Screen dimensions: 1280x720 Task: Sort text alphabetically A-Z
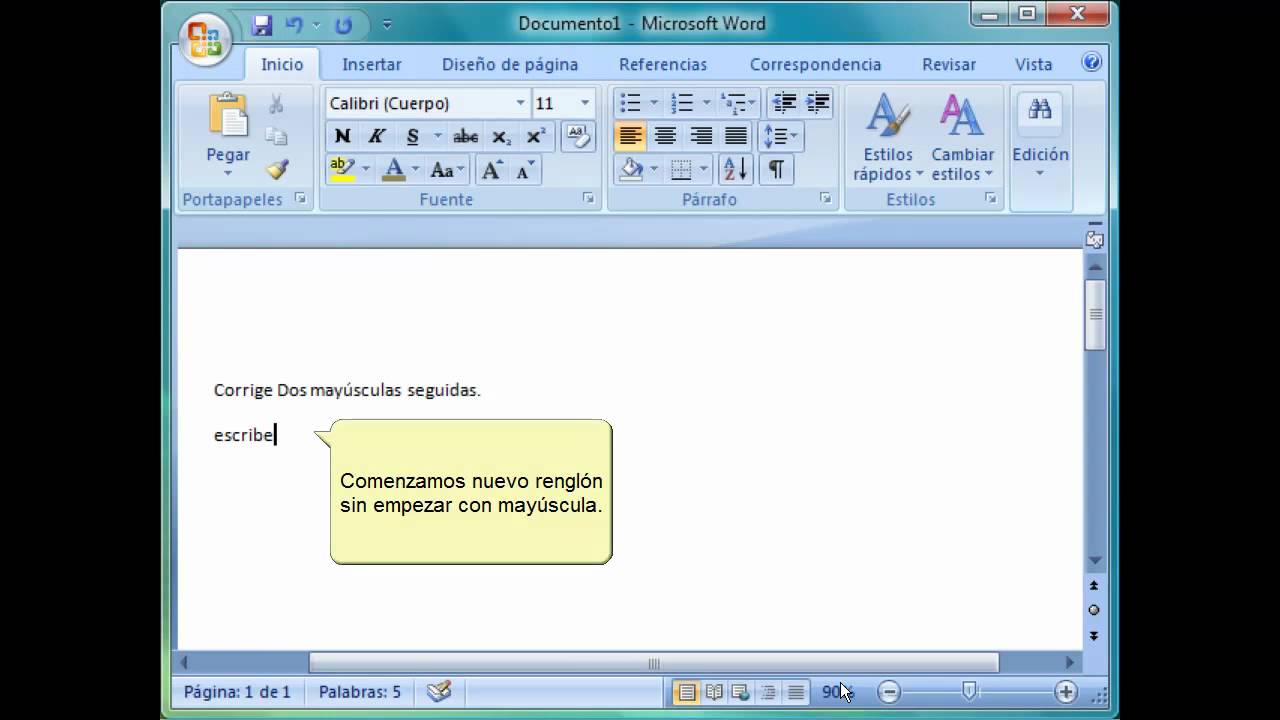734,169
